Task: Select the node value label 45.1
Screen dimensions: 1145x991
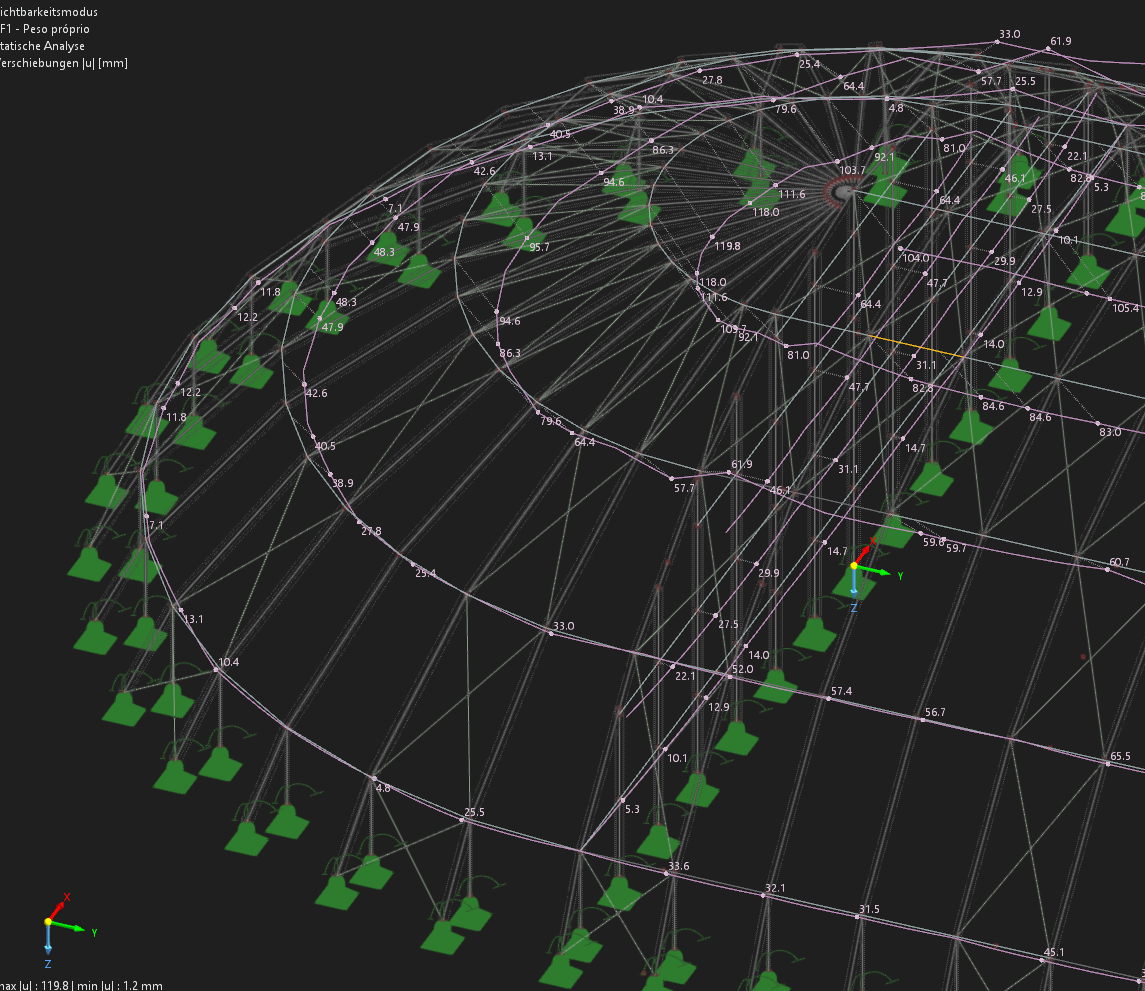Action: coord(1054,952)
